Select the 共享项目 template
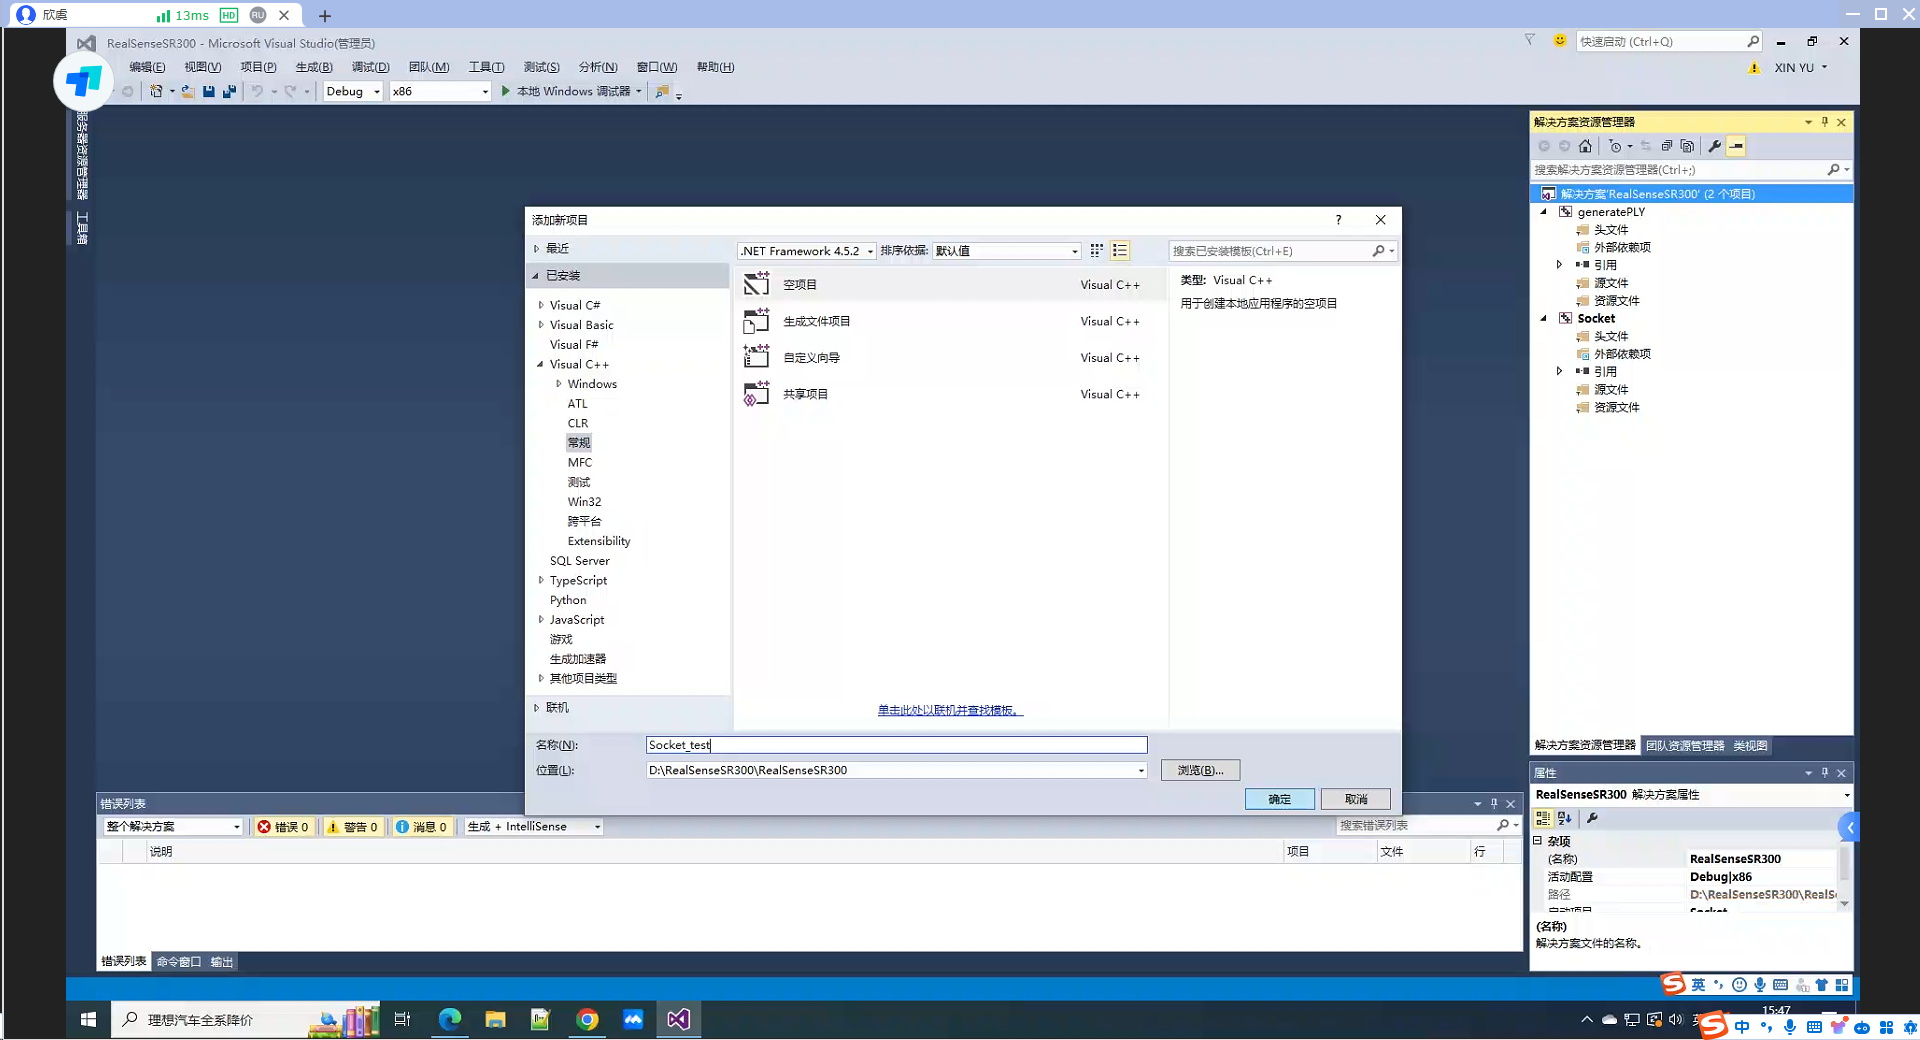This screenshot has height=1040, width=1920. click(x=950, y=394)
